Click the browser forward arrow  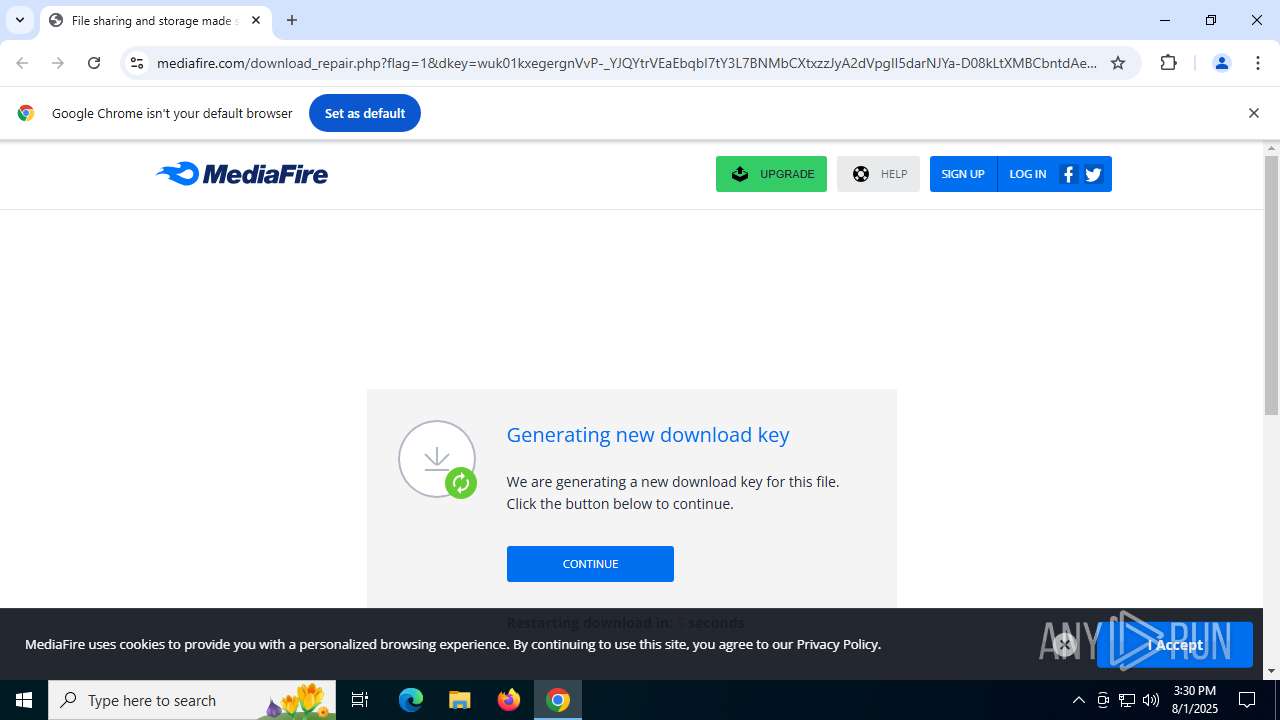tap(58, 63)
